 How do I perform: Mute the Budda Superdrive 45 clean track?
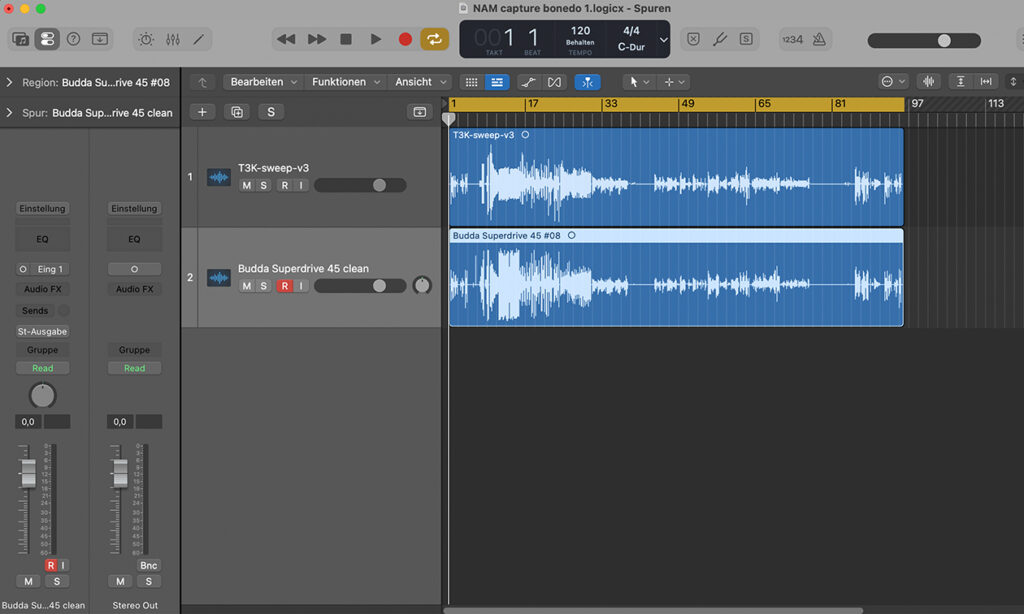246,286
